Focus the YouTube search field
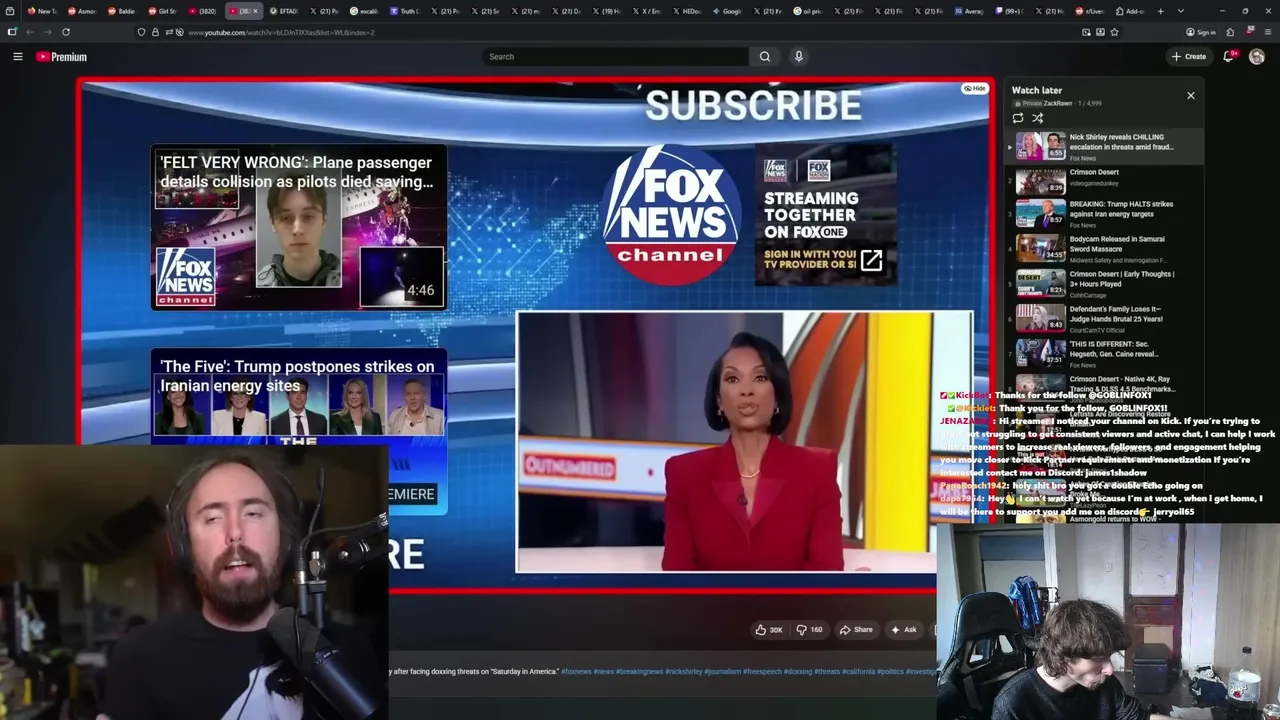 [615, 57]
